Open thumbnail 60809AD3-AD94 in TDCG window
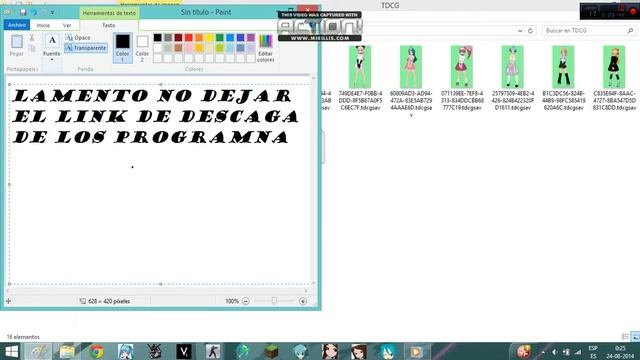Screen dimensions: 640x360 (411, 67)
